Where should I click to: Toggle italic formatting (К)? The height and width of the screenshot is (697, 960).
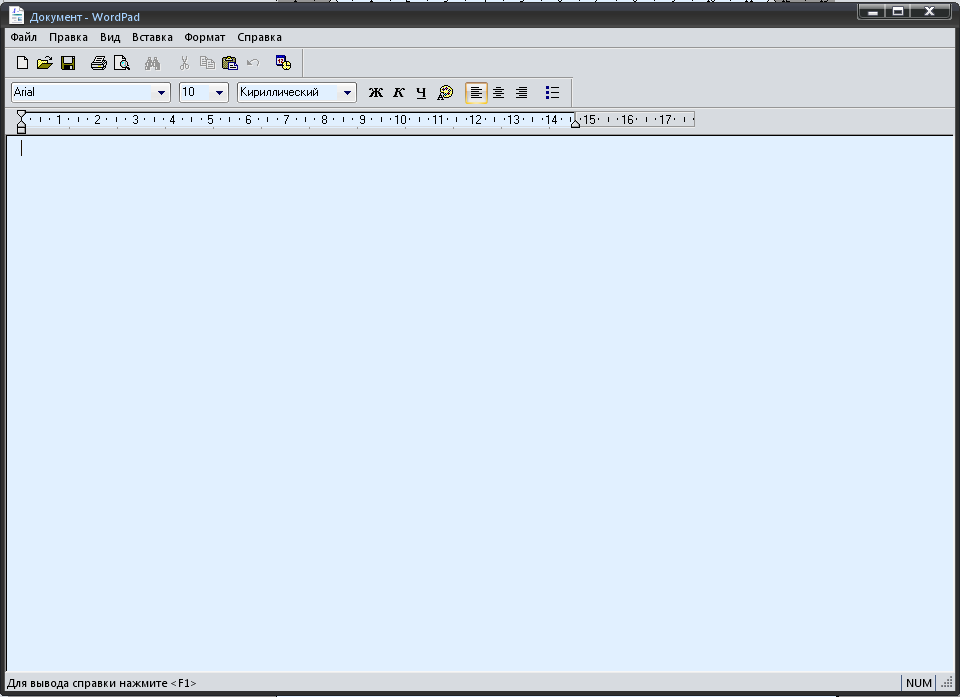(399, 92)
